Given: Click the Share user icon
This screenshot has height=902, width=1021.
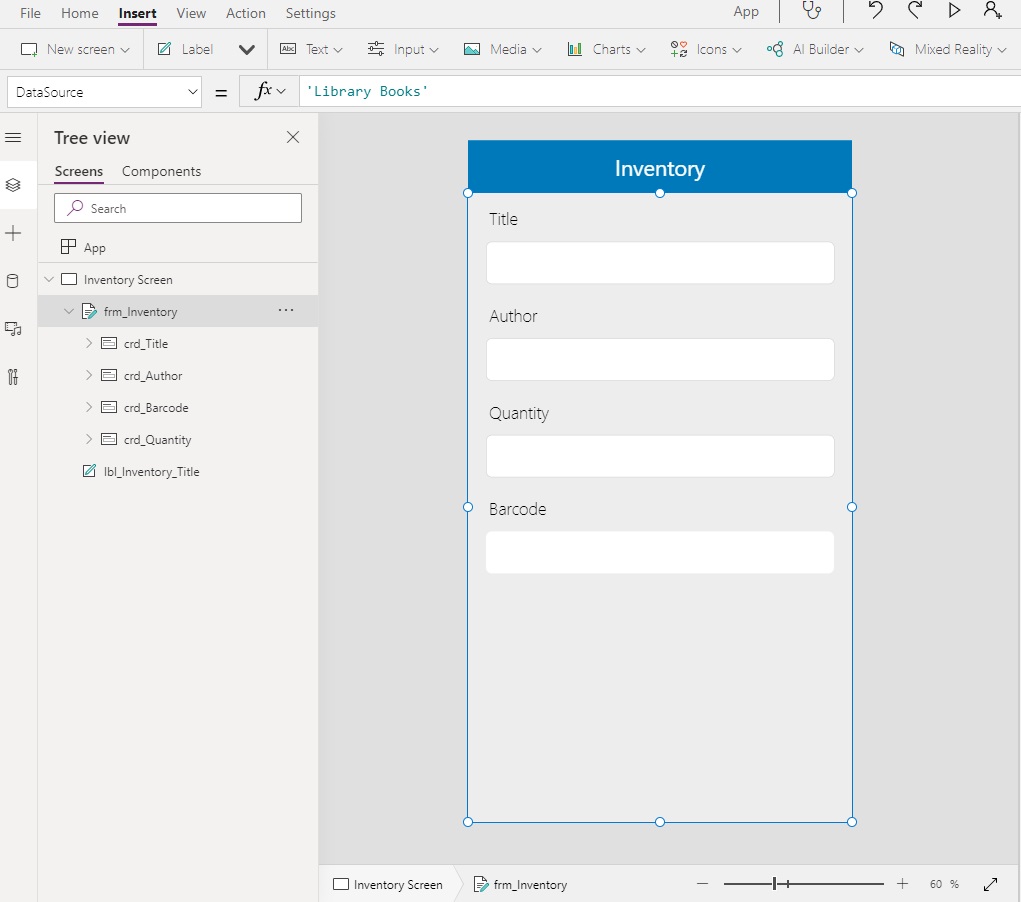Looking at the screenshot, I should click(991, 11).
